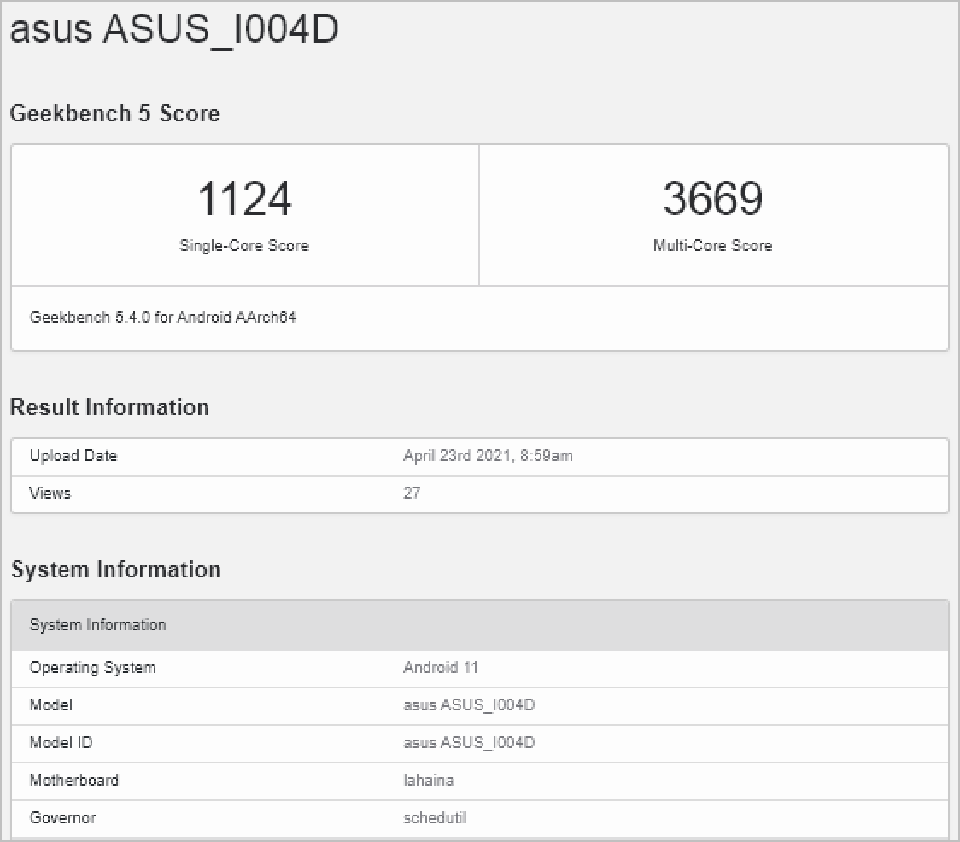Select the Model row label
The width and height of the screenshot is (960, 842).
click(x=51, y=705)
